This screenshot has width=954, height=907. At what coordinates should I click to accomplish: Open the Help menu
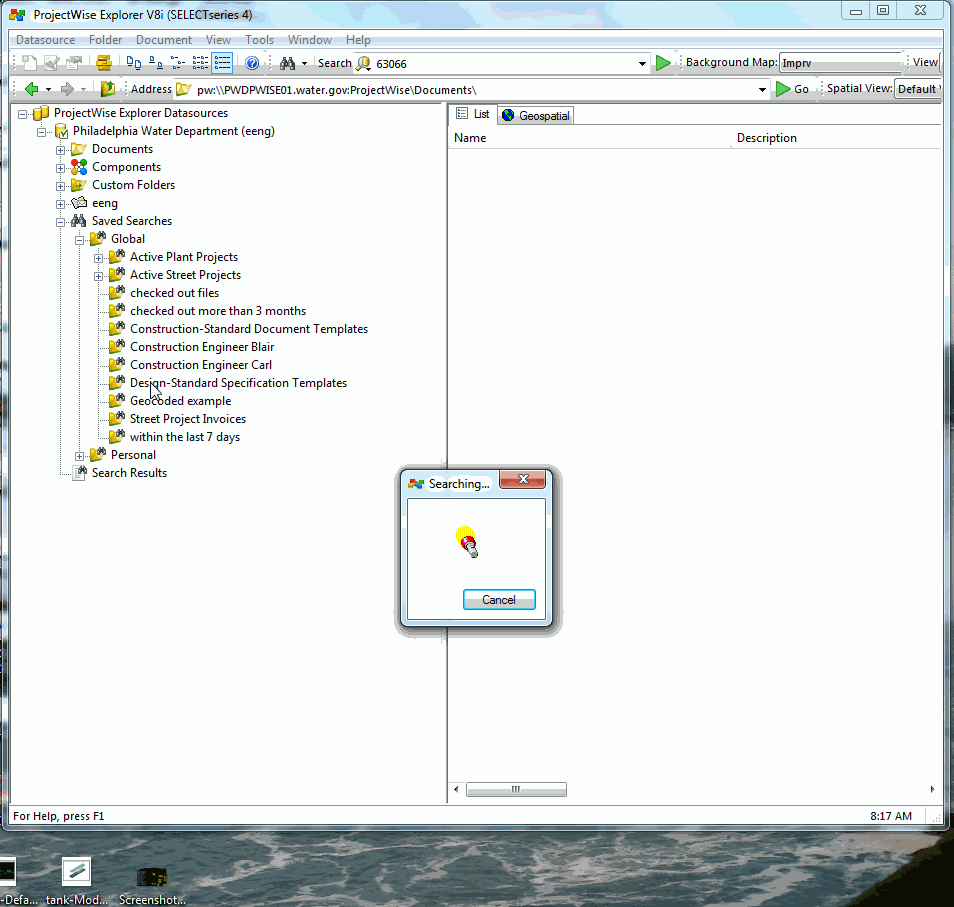[x=358, y=40]
